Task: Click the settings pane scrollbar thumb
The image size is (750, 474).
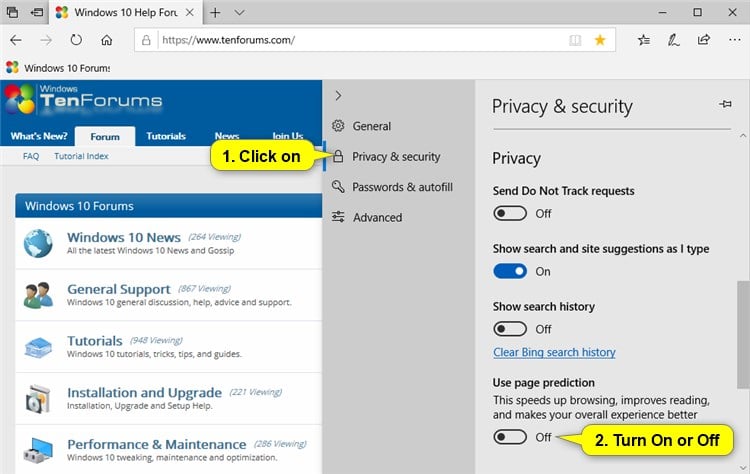Action: 743,335
